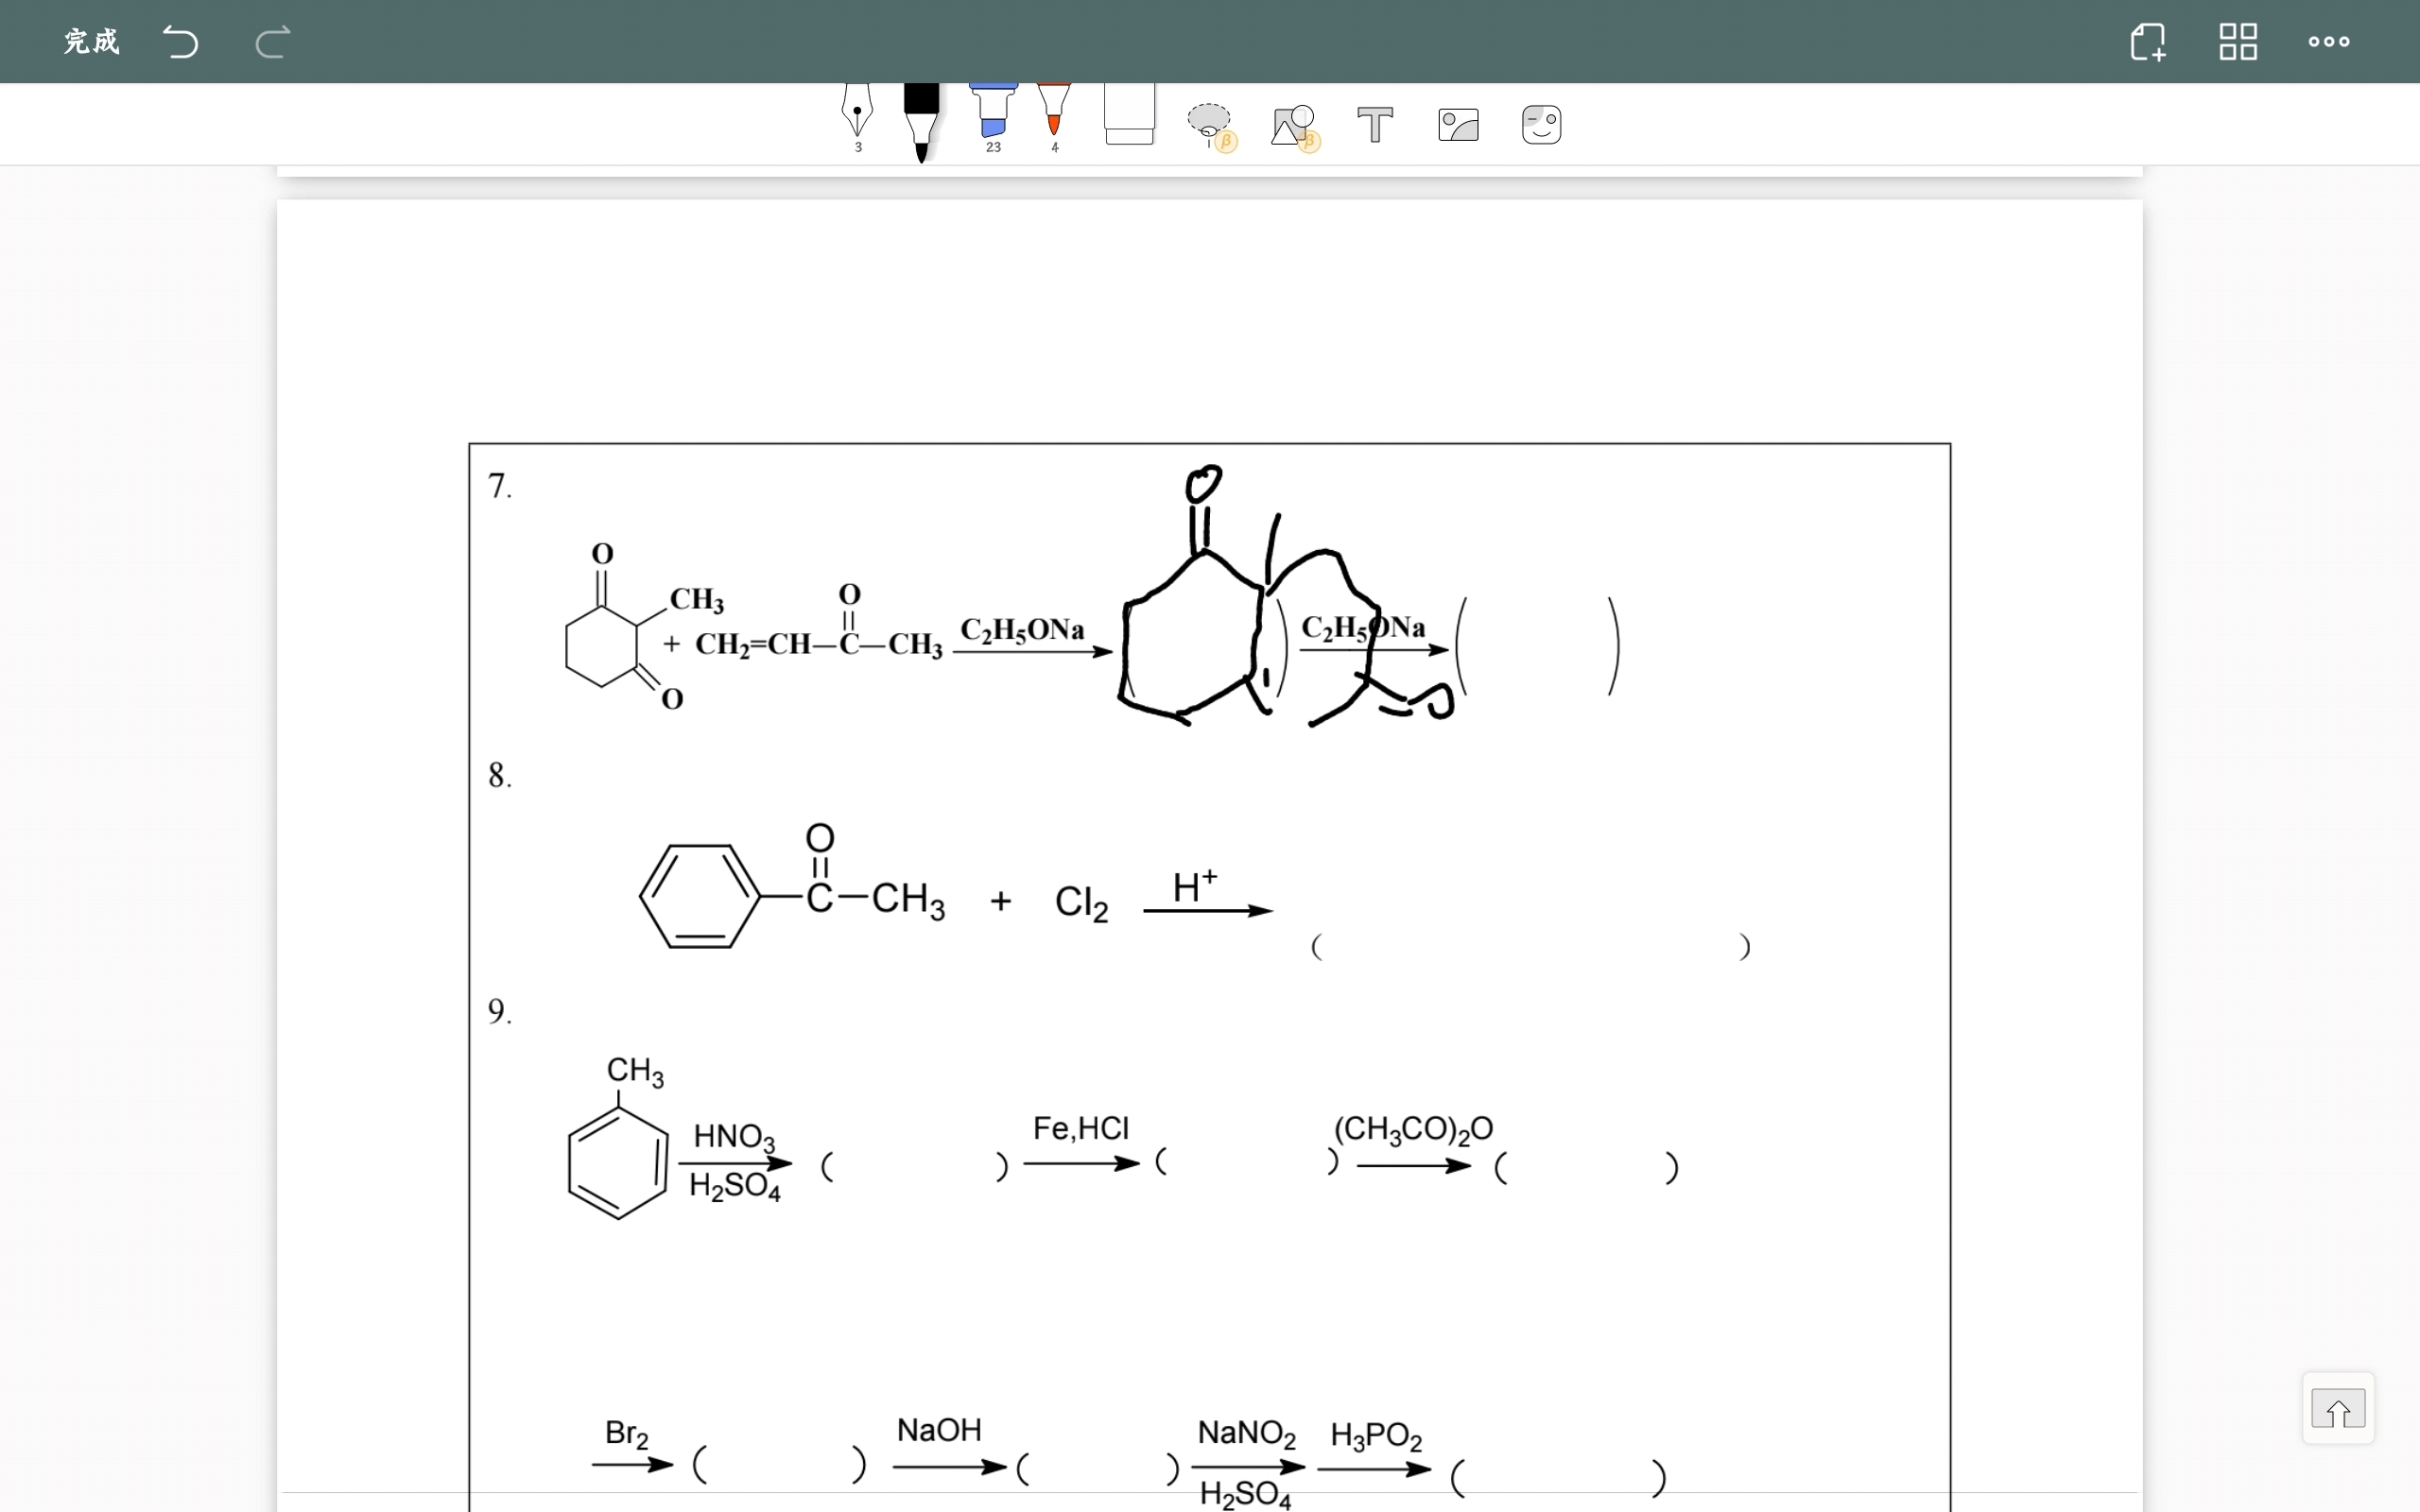This screenshot has width=2420, height=1512.
Task: Click the NaNO2 reagent label
Action: point(1246,1434)
